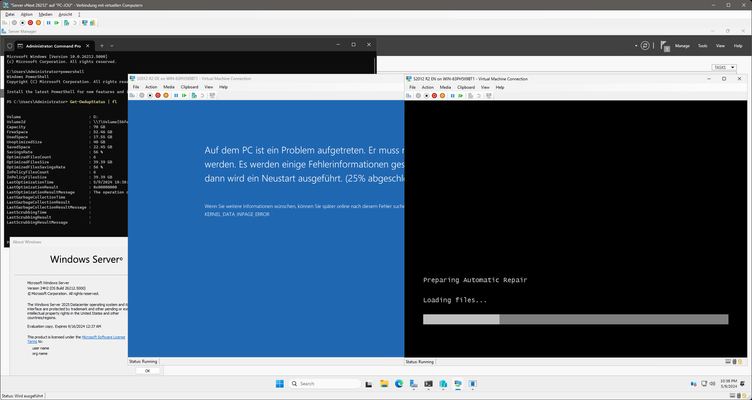
Task: Click the orange Save icon in outer VM toolbar
Action: [x=38, y=23]
